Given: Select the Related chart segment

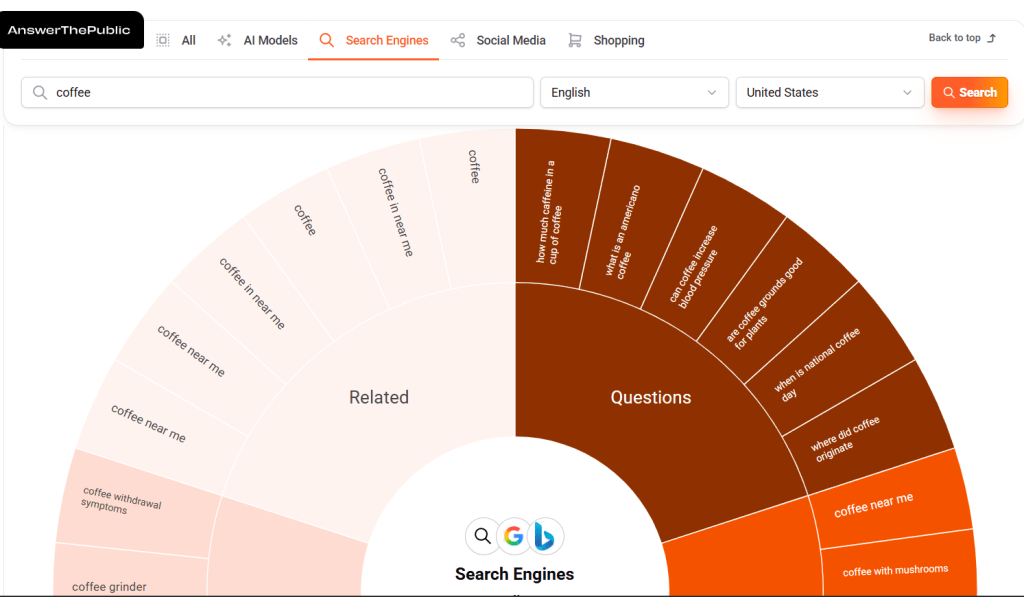Looking at the screenshot, I should click(x=379, y=398).
